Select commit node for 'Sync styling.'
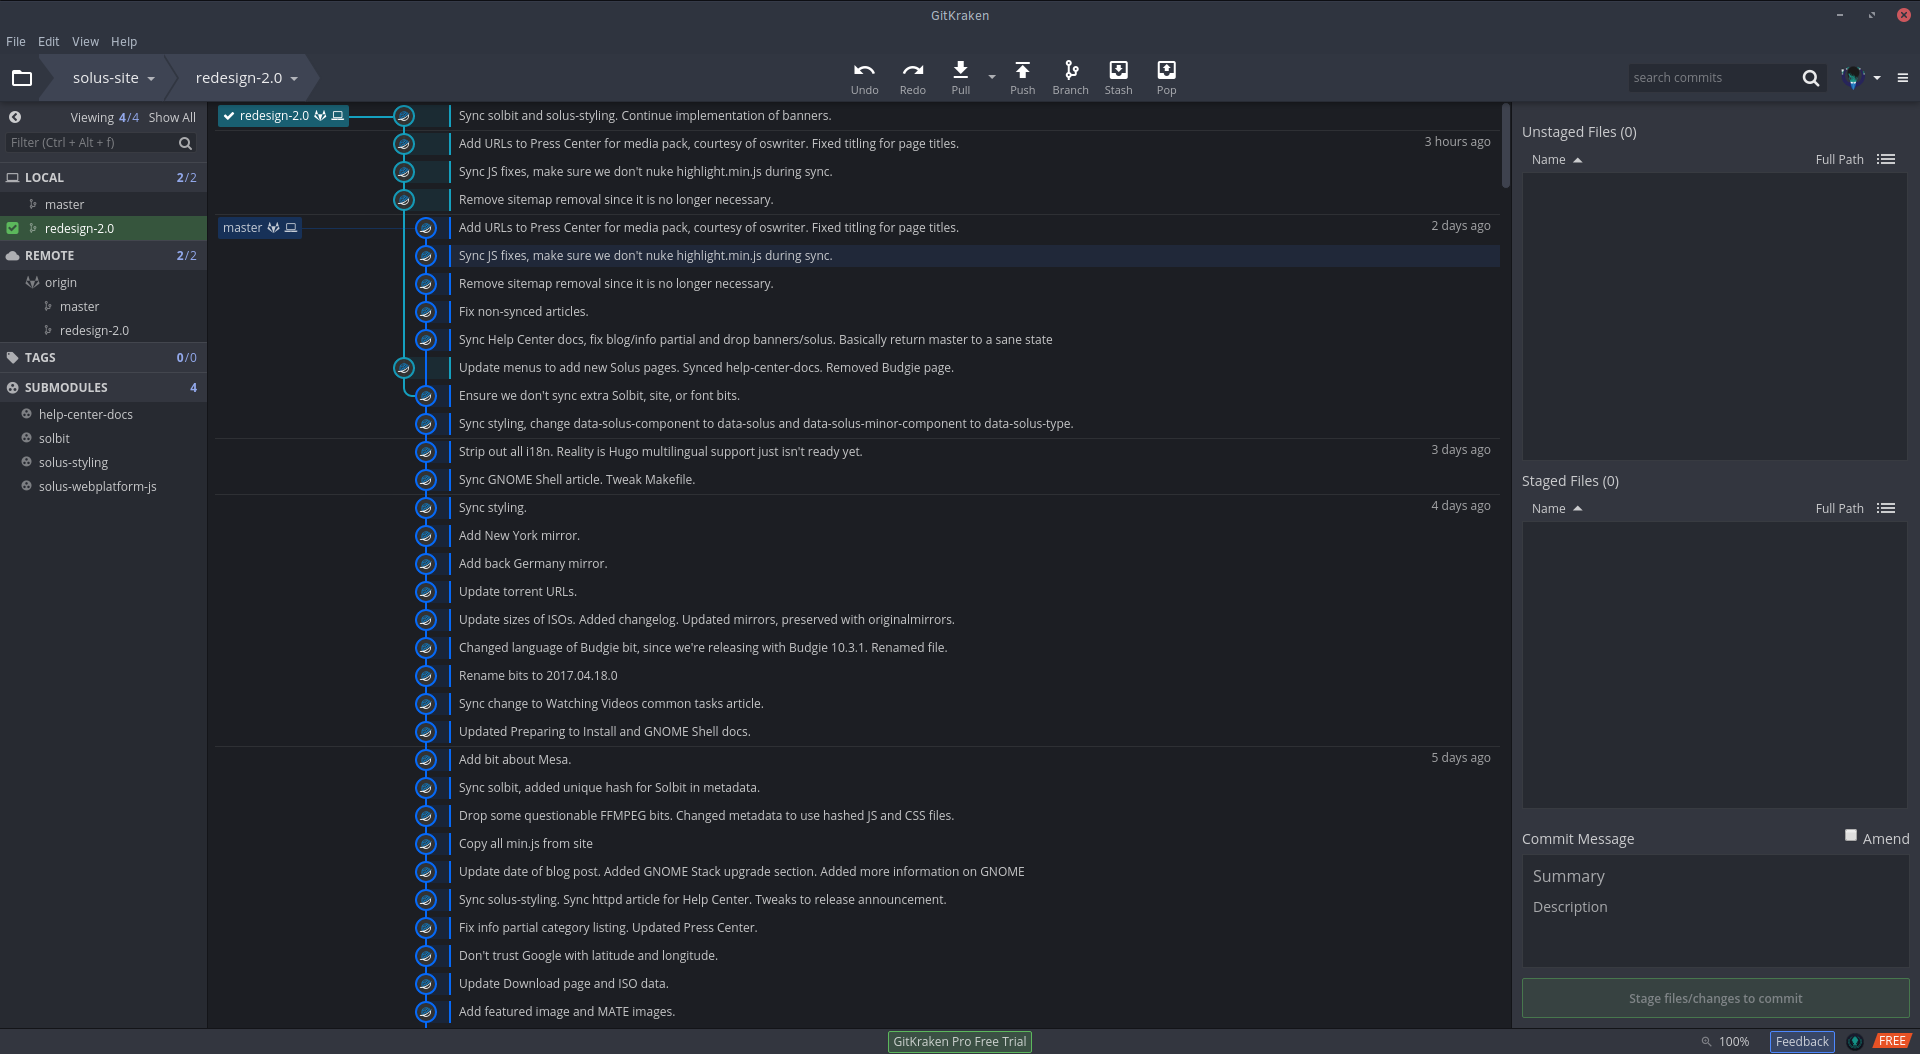The image size is (1920, 1054). coord(426,508)
